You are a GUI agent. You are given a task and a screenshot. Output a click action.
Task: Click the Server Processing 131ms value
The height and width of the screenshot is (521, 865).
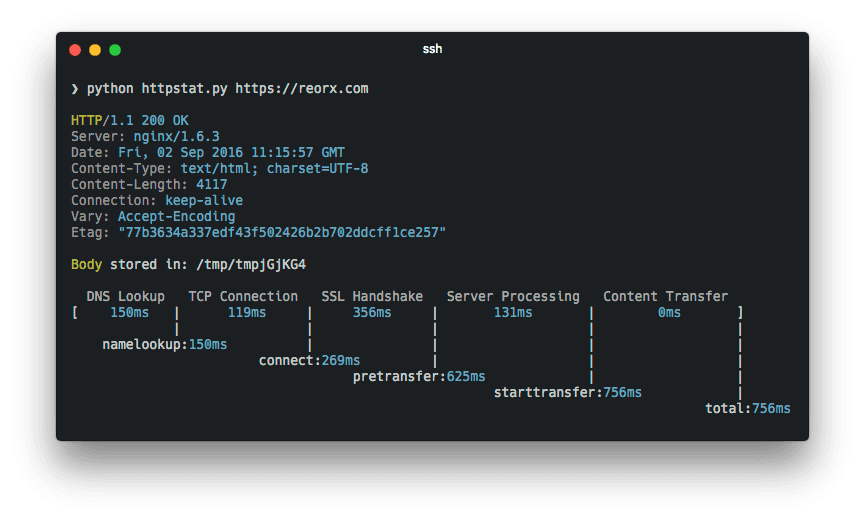[x=513, y=312]
